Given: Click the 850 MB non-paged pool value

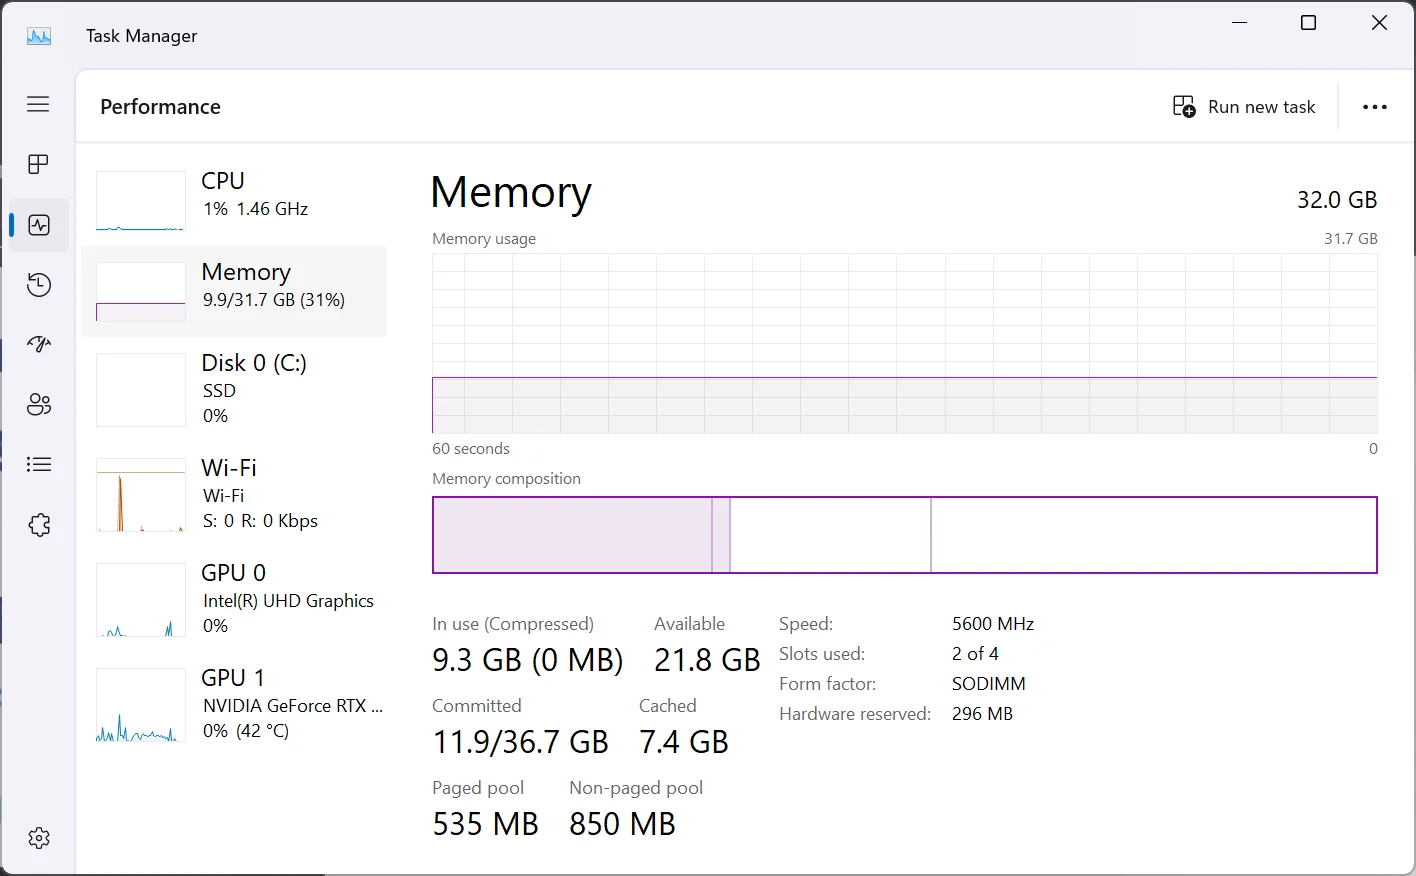Looking at the screenshot, I should (622, 824).
